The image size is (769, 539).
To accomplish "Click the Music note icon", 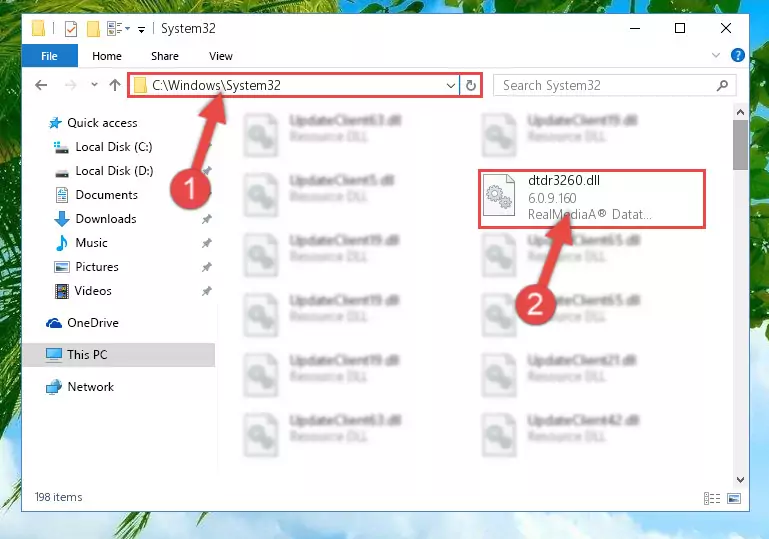I will click(x=62, y=243).
